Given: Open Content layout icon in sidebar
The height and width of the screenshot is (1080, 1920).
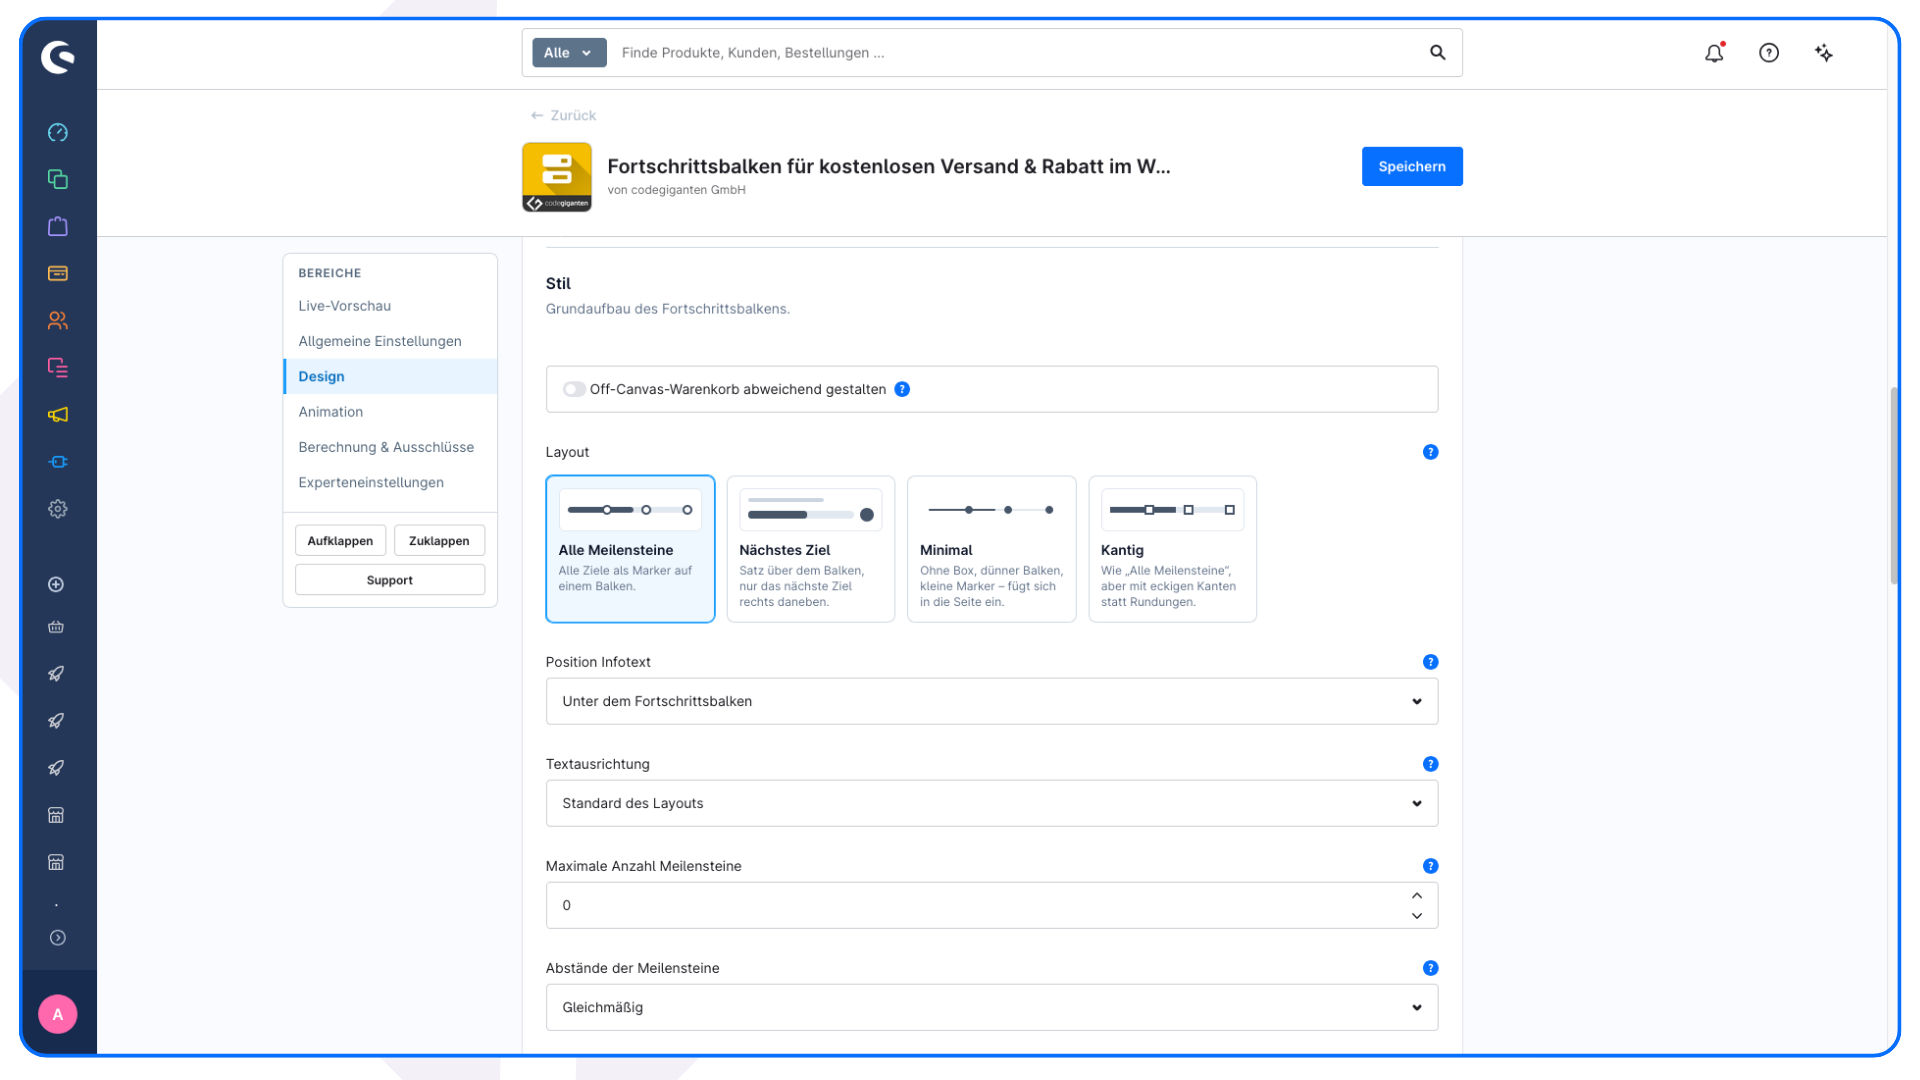Looking at the screenshot, I should pos(58,367).
